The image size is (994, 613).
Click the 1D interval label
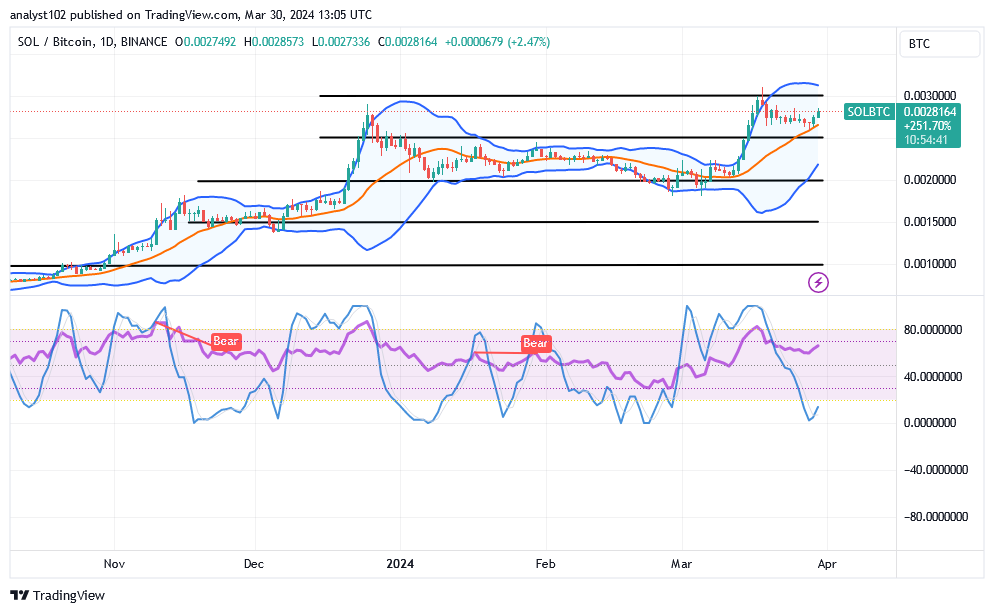pyautogui.click(x=108, y=42)
